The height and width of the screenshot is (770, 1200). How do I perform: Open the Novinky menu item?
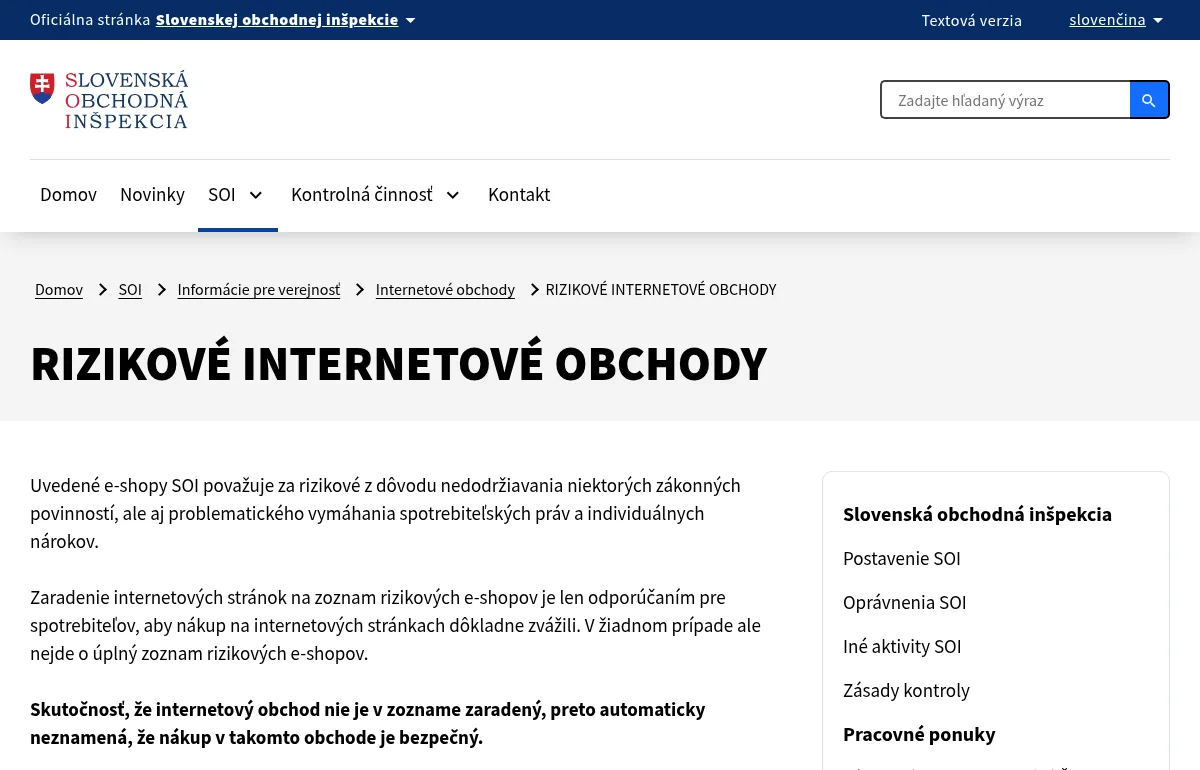coord(152,195)
